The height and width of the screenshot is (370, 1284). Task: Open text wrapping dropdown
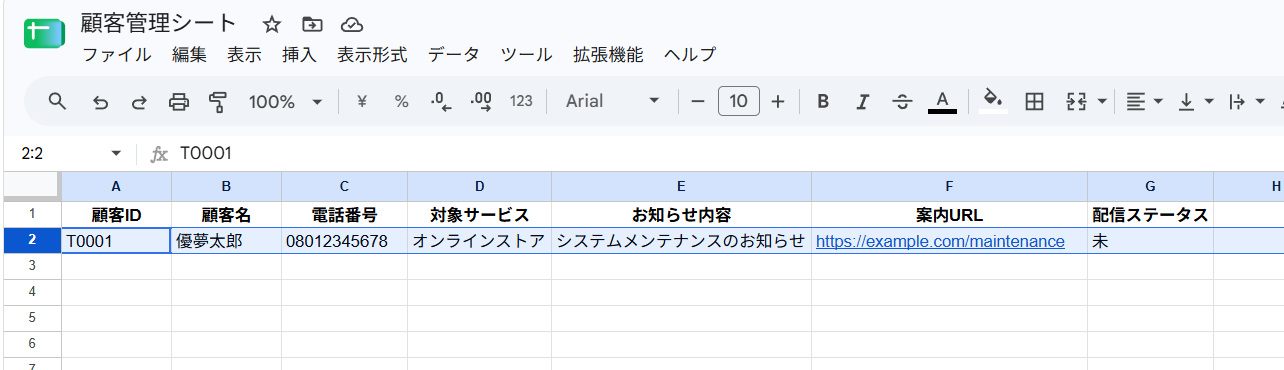tap(1246, 101)
